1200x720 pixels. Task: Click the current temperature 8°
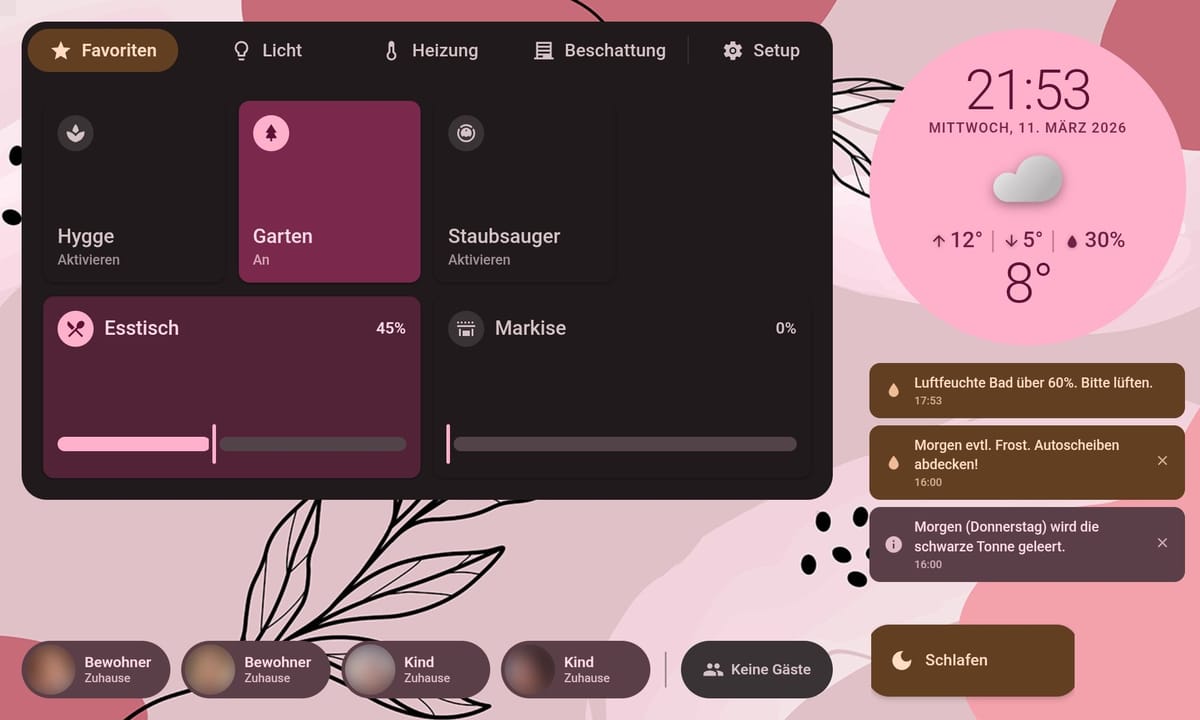coord(1028,284)
